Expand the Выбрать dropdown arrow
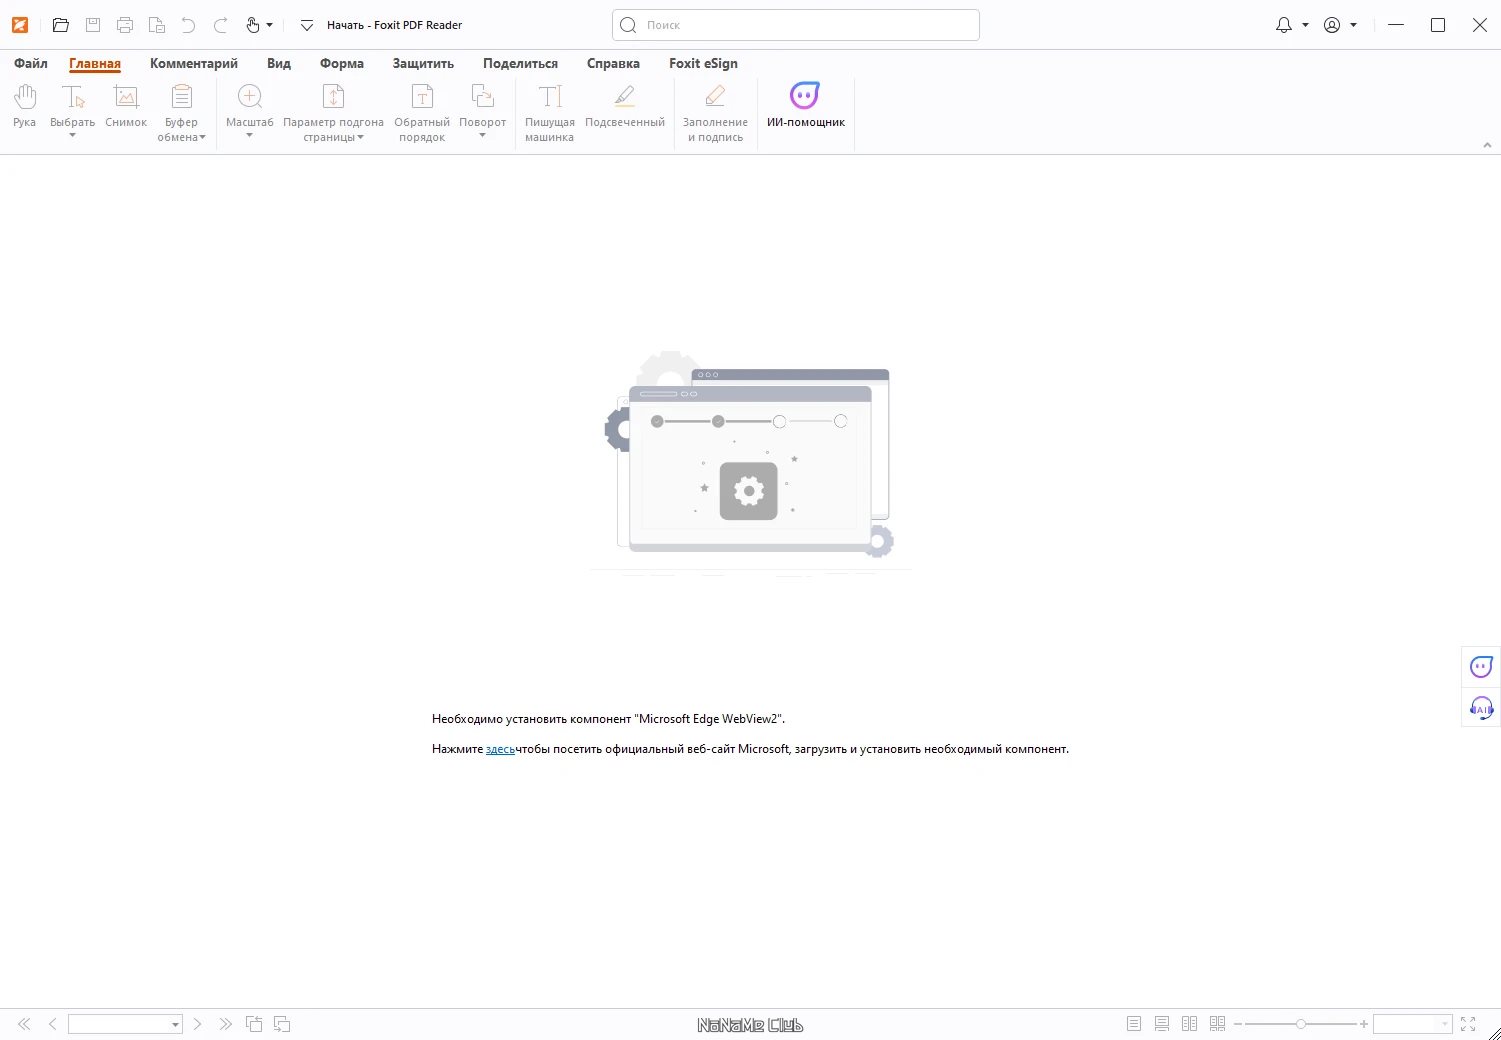Image resolution: width=1501 pixels, height=1040 pixels. click(72, 135)
